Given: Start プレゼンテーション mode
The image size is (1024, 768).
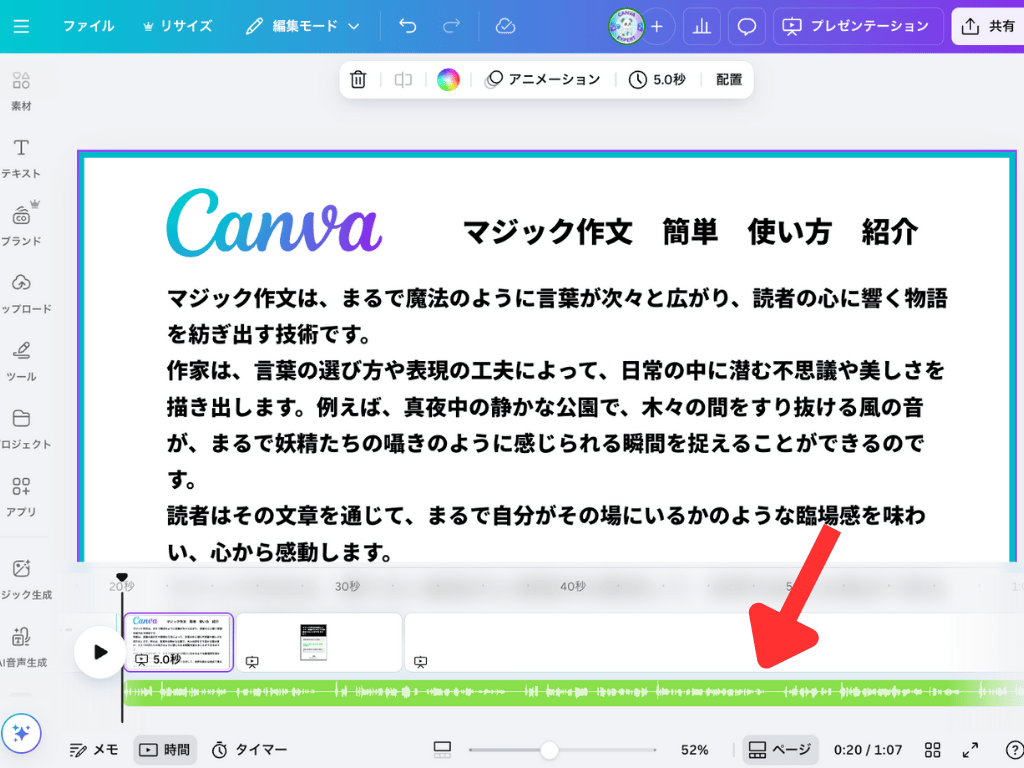Looking at the screenshot, I should point(857,26).
